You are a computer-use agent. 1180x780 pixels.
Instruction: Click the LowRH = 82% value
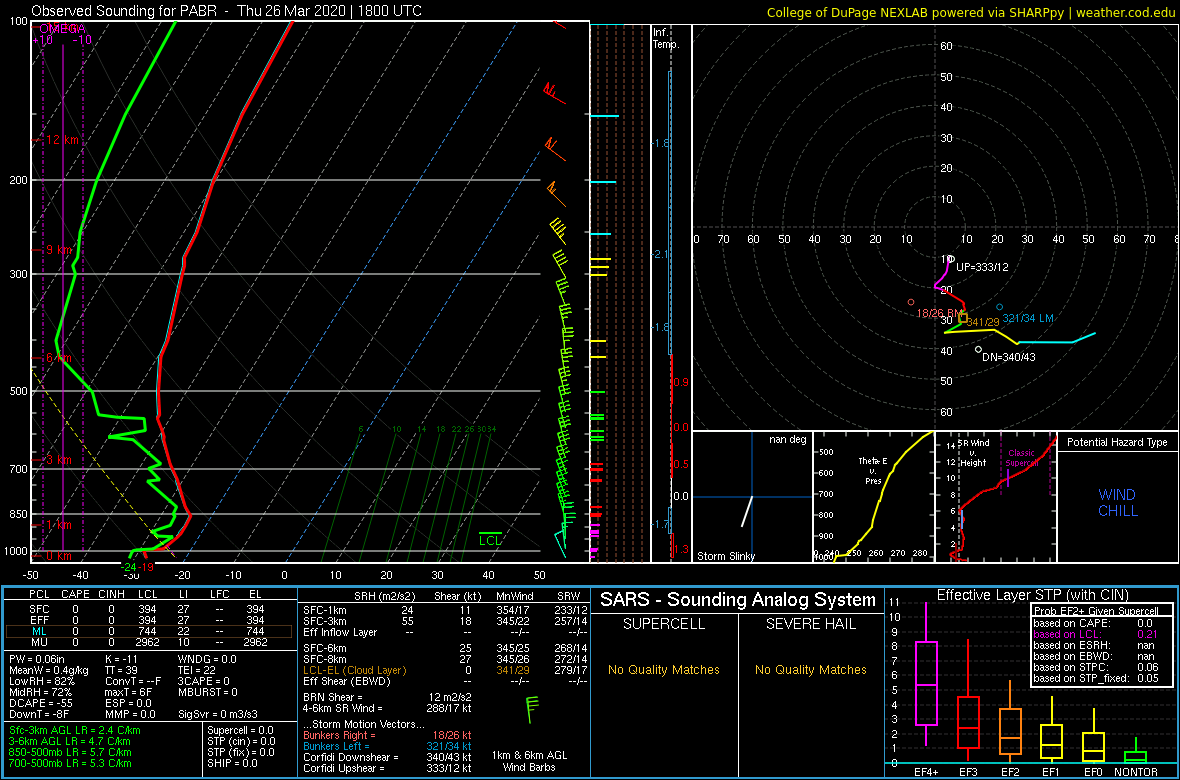(41, 681)
